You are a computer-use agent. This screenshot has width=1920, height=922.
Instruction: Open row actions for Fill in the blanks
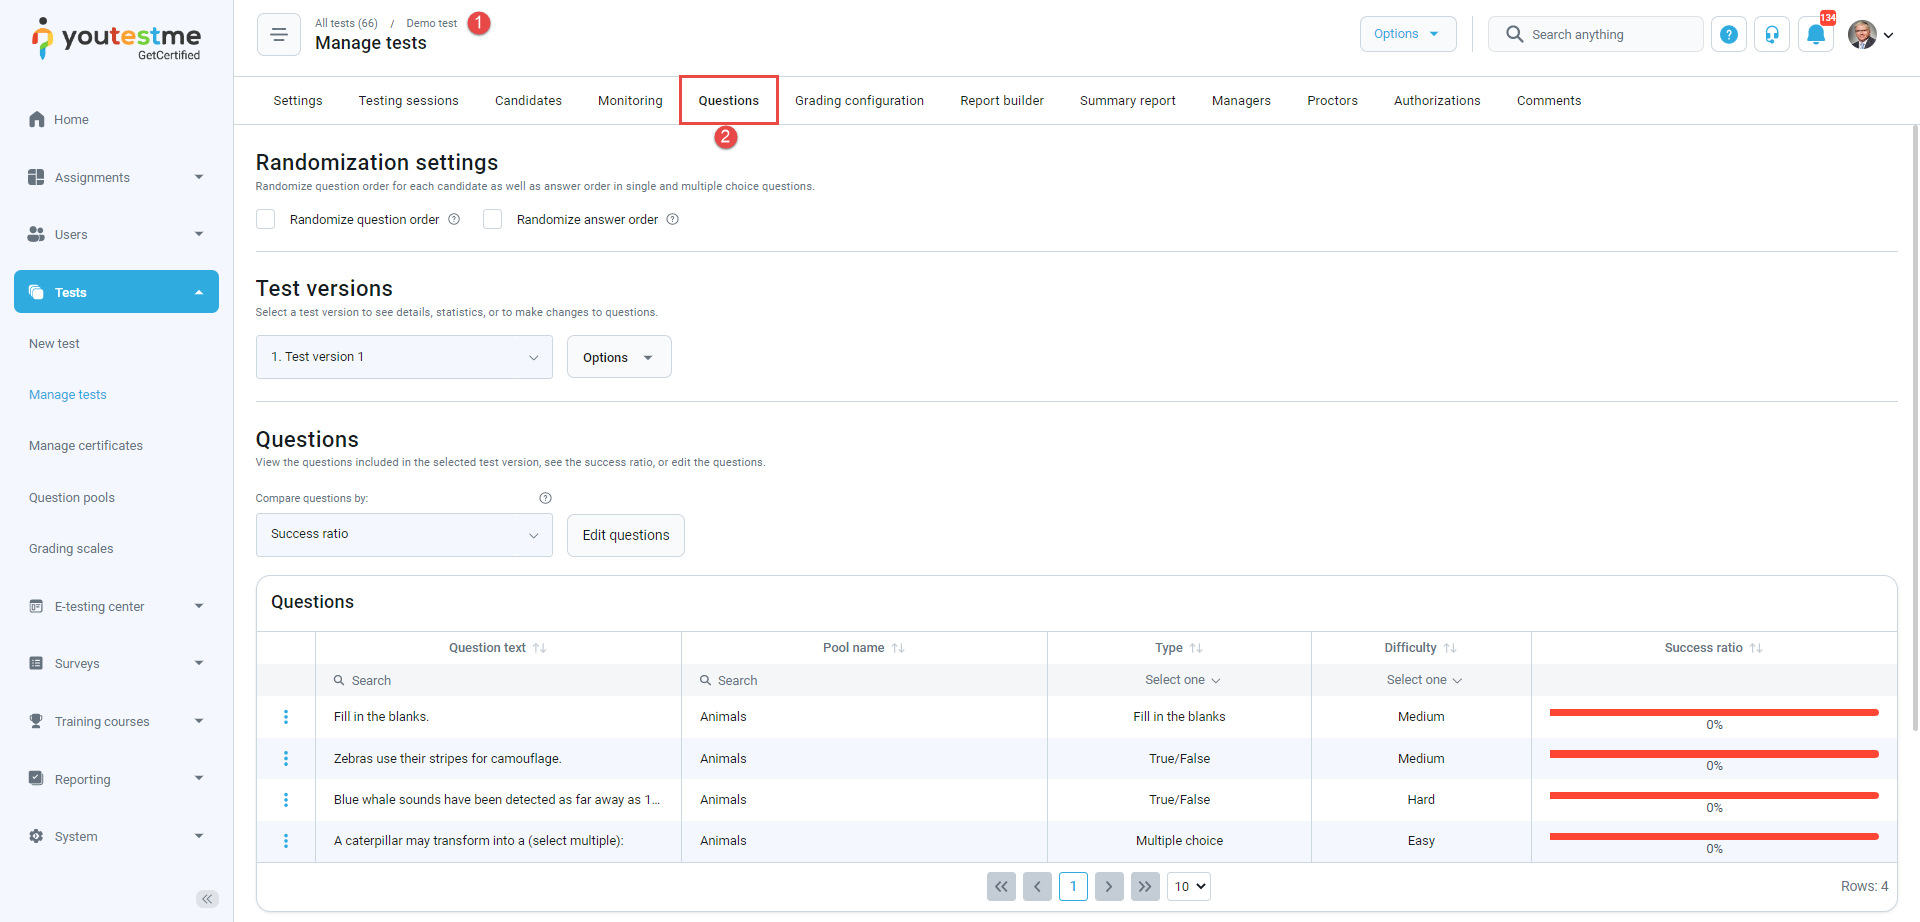click(x=286, y=717)
